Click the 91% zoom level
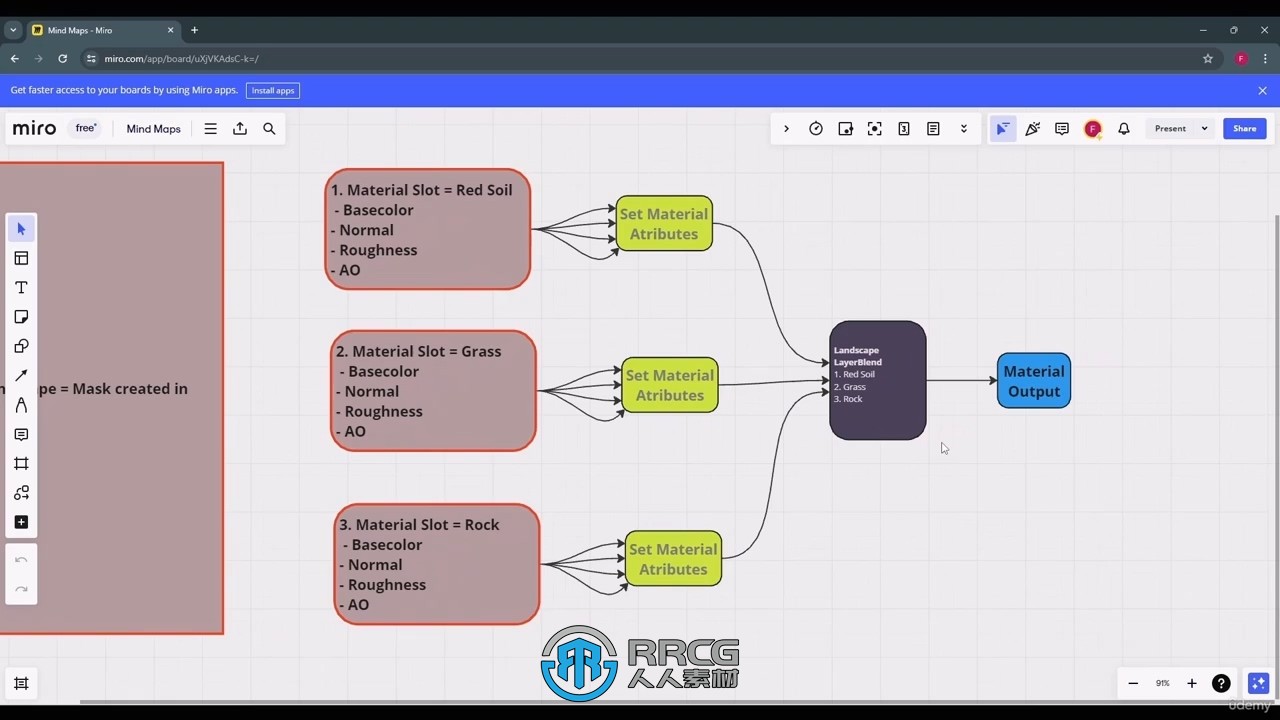1280x720 pixels. 1163,683
